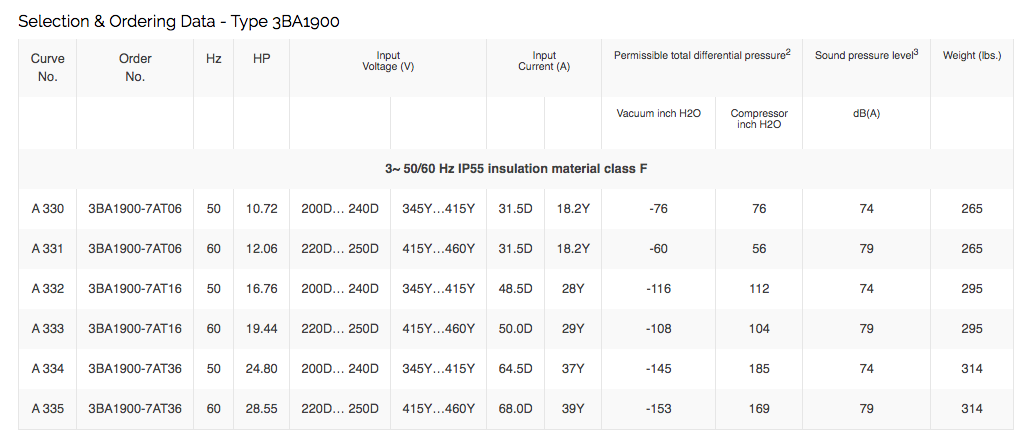Click the "Weight (lbs.)" column header
1030x442 pixels.
(x=972, y=55)
